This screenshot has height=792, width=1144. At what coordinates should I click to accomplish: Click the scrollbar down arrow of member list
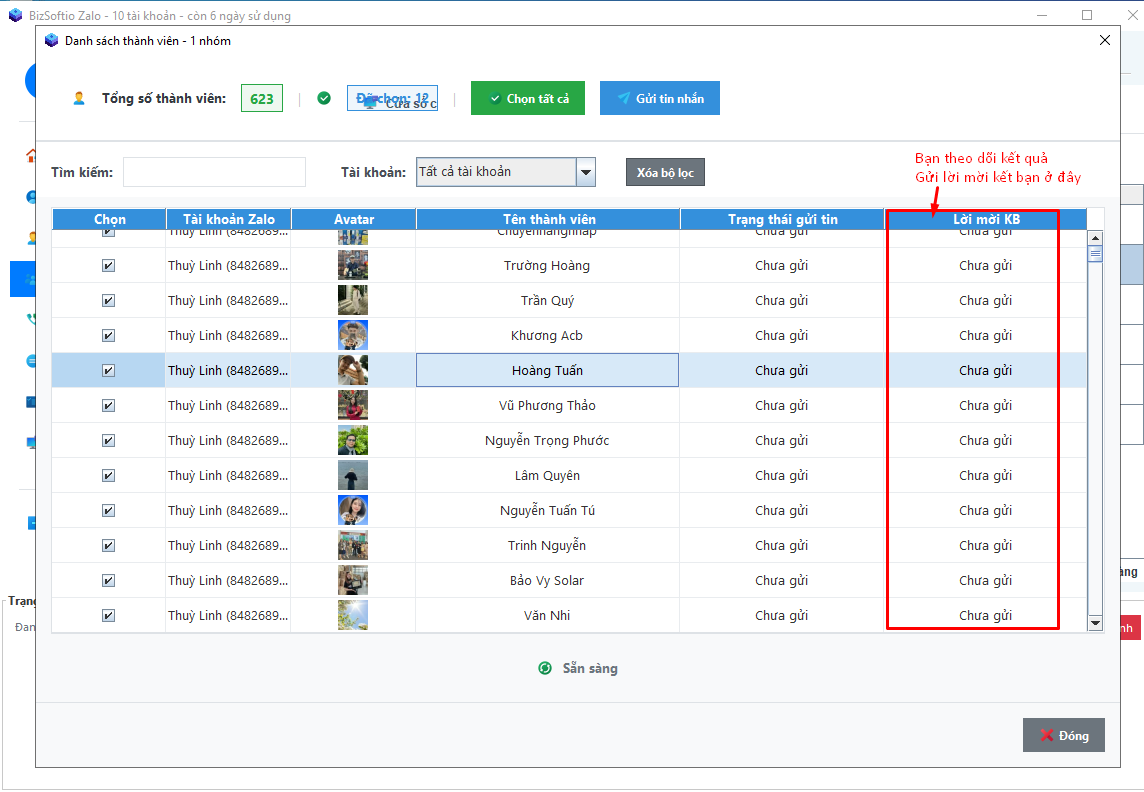pos(1094,623)
